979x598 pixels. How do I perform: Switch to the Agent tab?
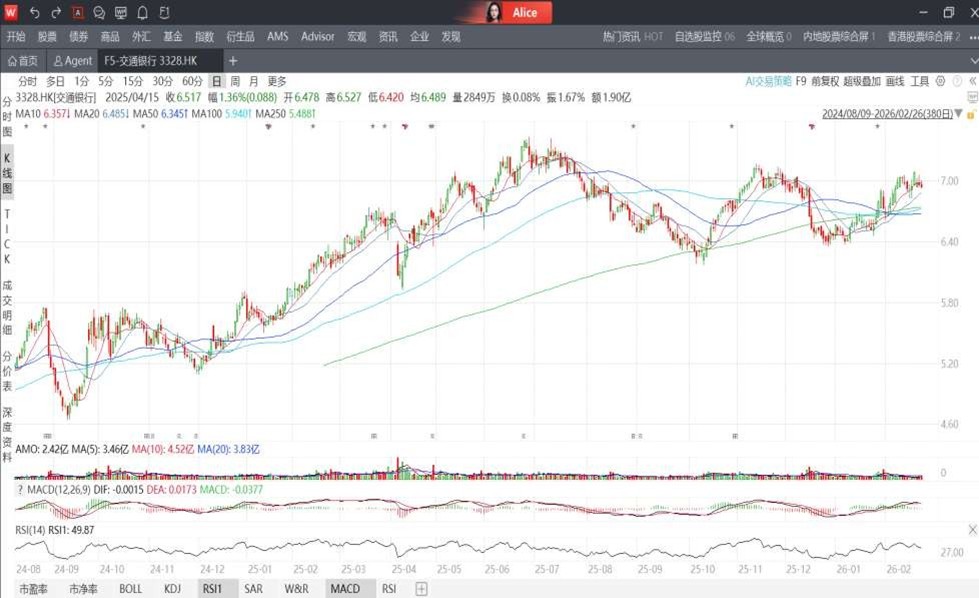tap(73, 61)
